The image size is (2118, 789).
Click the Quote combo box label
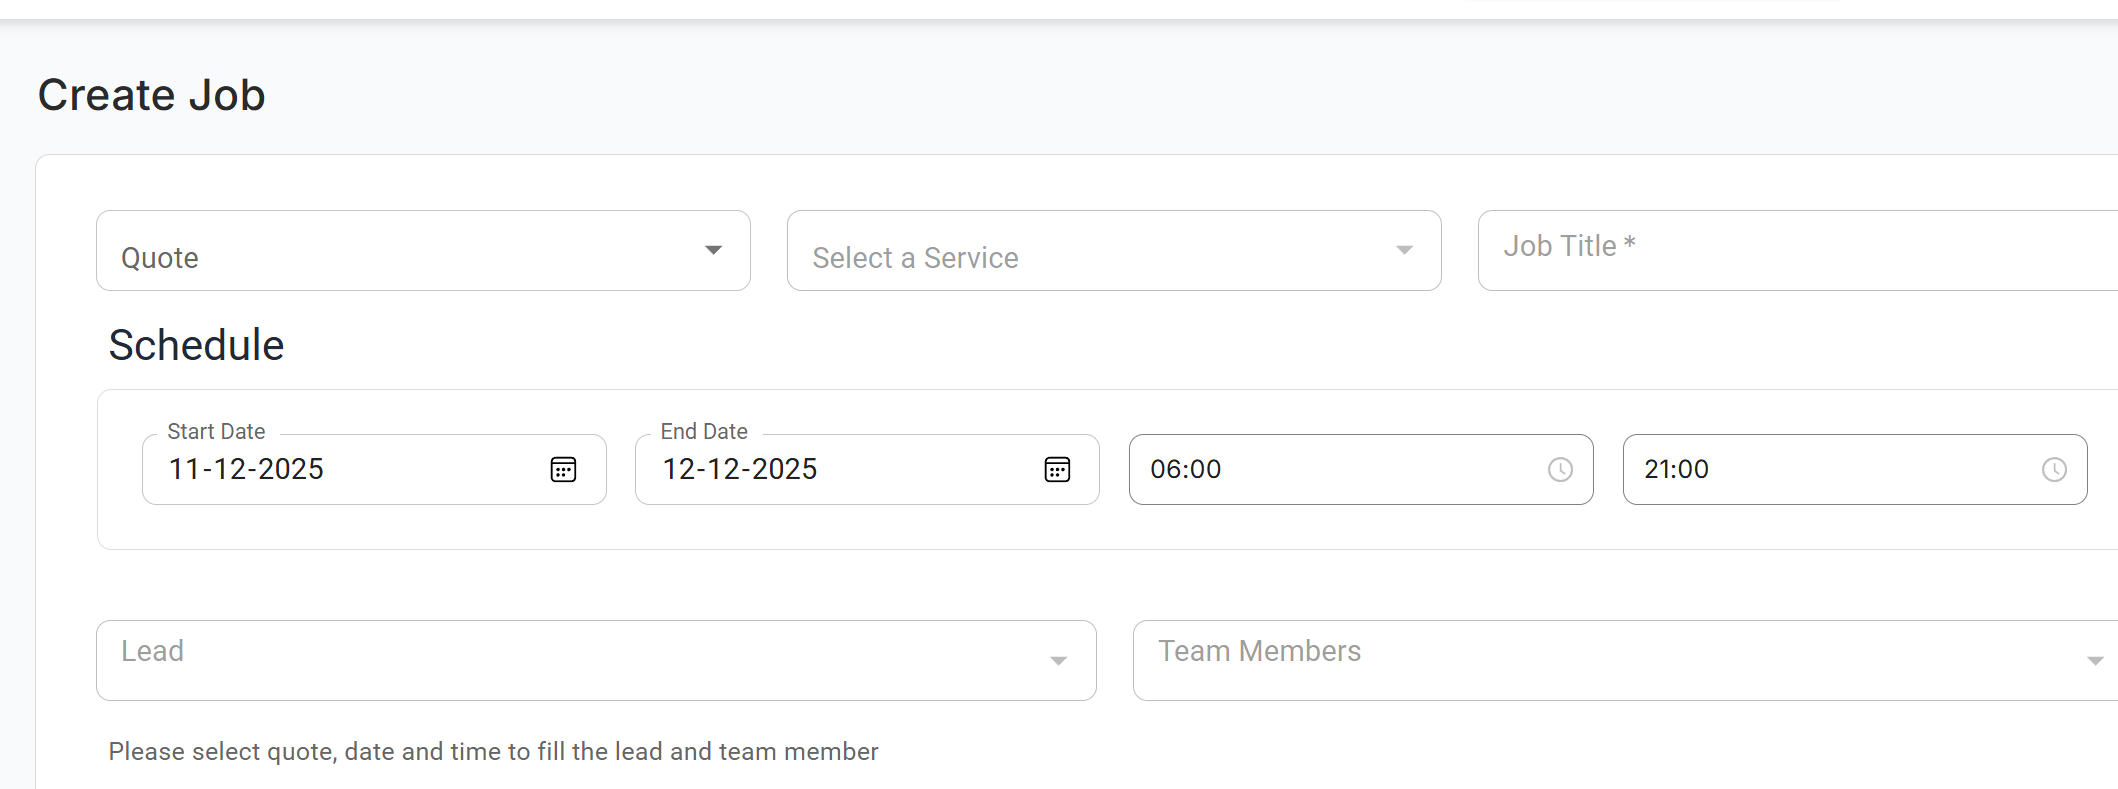(160, 258)
